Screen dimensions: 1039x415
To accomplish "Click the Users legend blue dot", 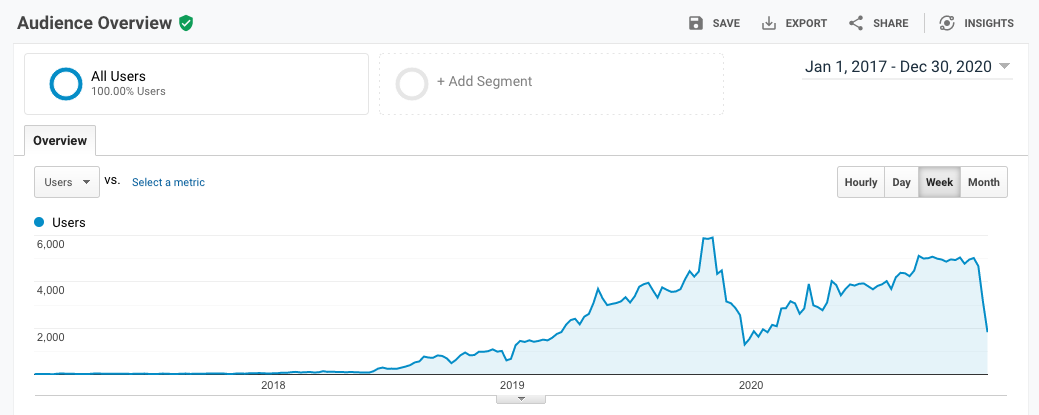I will [x=39, y=222].
